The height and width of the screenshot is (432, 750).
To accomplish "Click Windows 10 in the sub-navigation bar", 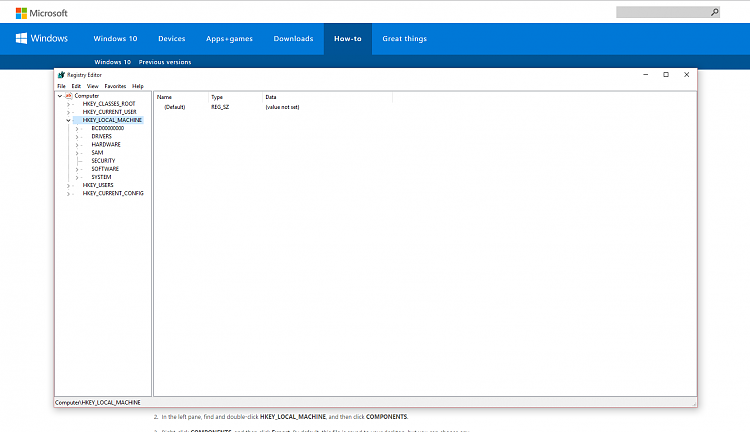I will (x=112, y=62).
